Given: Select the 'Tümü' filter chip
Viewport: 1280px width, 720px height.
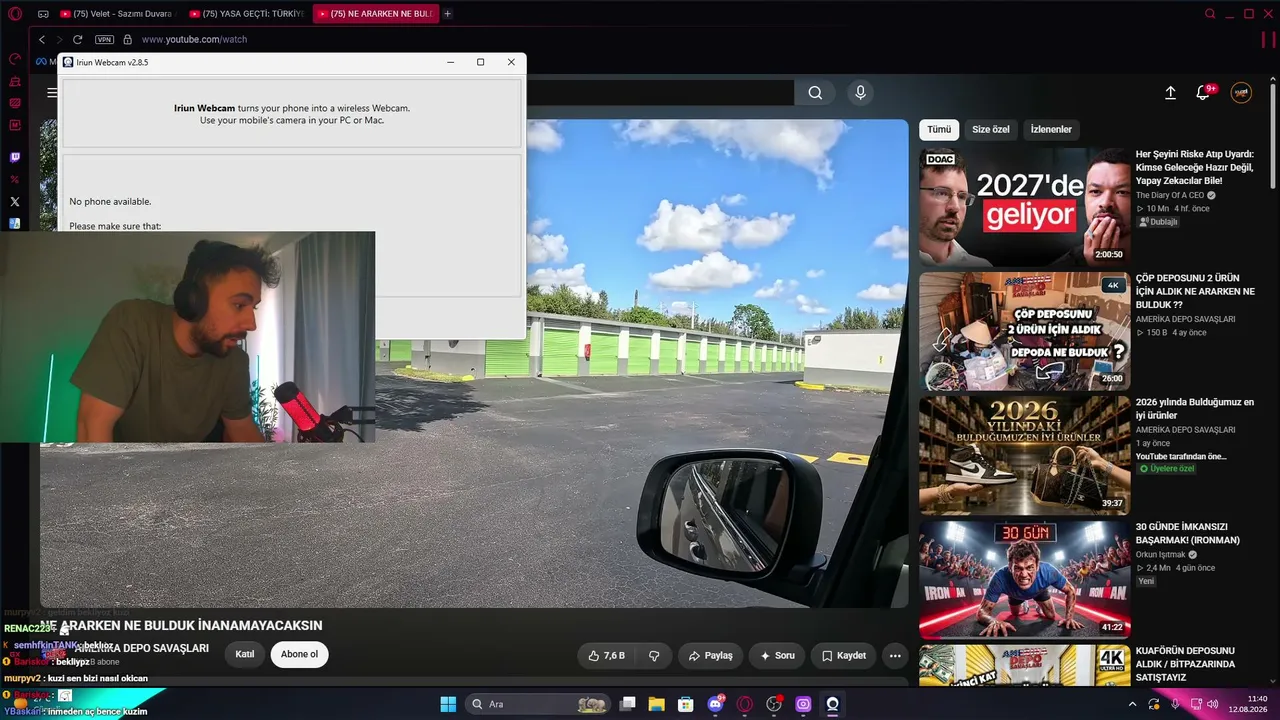Looking at the screenshot, I should coord(939,129).
